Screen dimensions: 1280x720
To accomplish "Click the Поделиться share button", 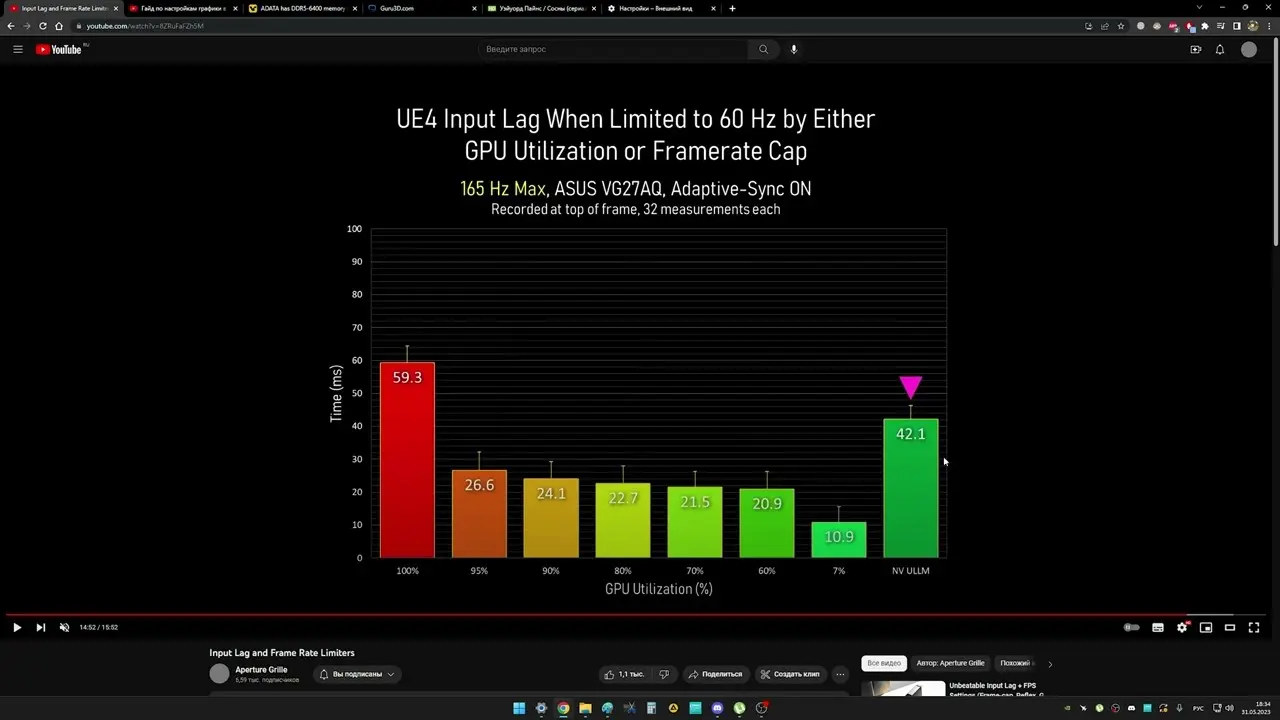I will coord(715,674).
